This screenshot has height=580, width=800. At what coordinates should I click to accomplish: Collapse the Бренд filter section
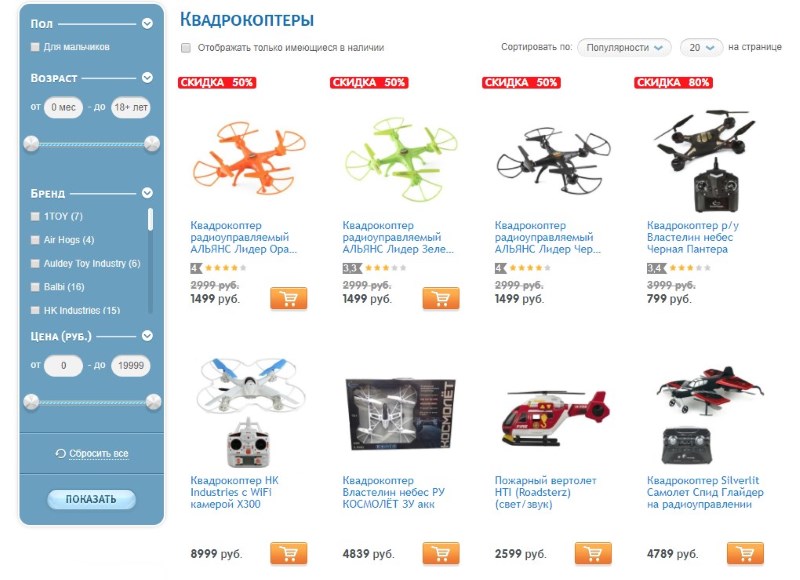pos(147,193)
